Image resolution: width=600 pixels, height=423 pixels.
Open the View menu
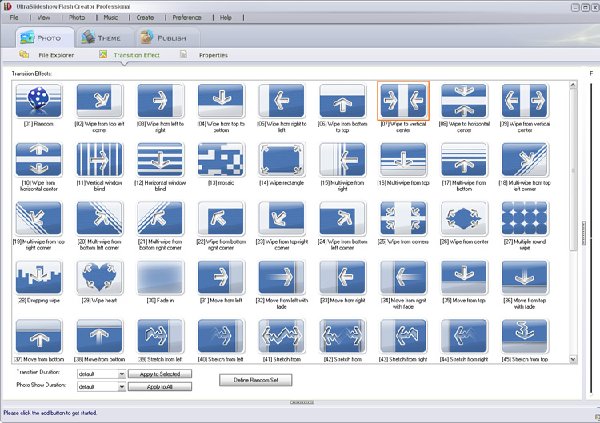tap(44, 18)
